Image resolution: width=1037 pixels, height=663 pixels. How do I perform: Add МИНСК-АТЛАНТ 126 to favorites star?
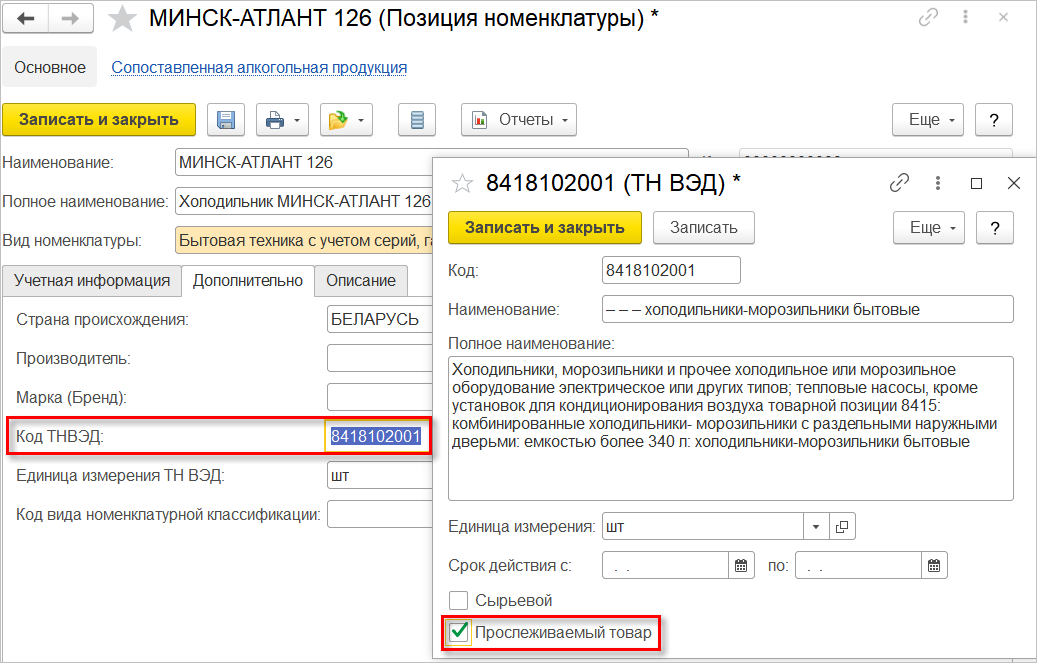pyautogui.click(x=122, y=19)
